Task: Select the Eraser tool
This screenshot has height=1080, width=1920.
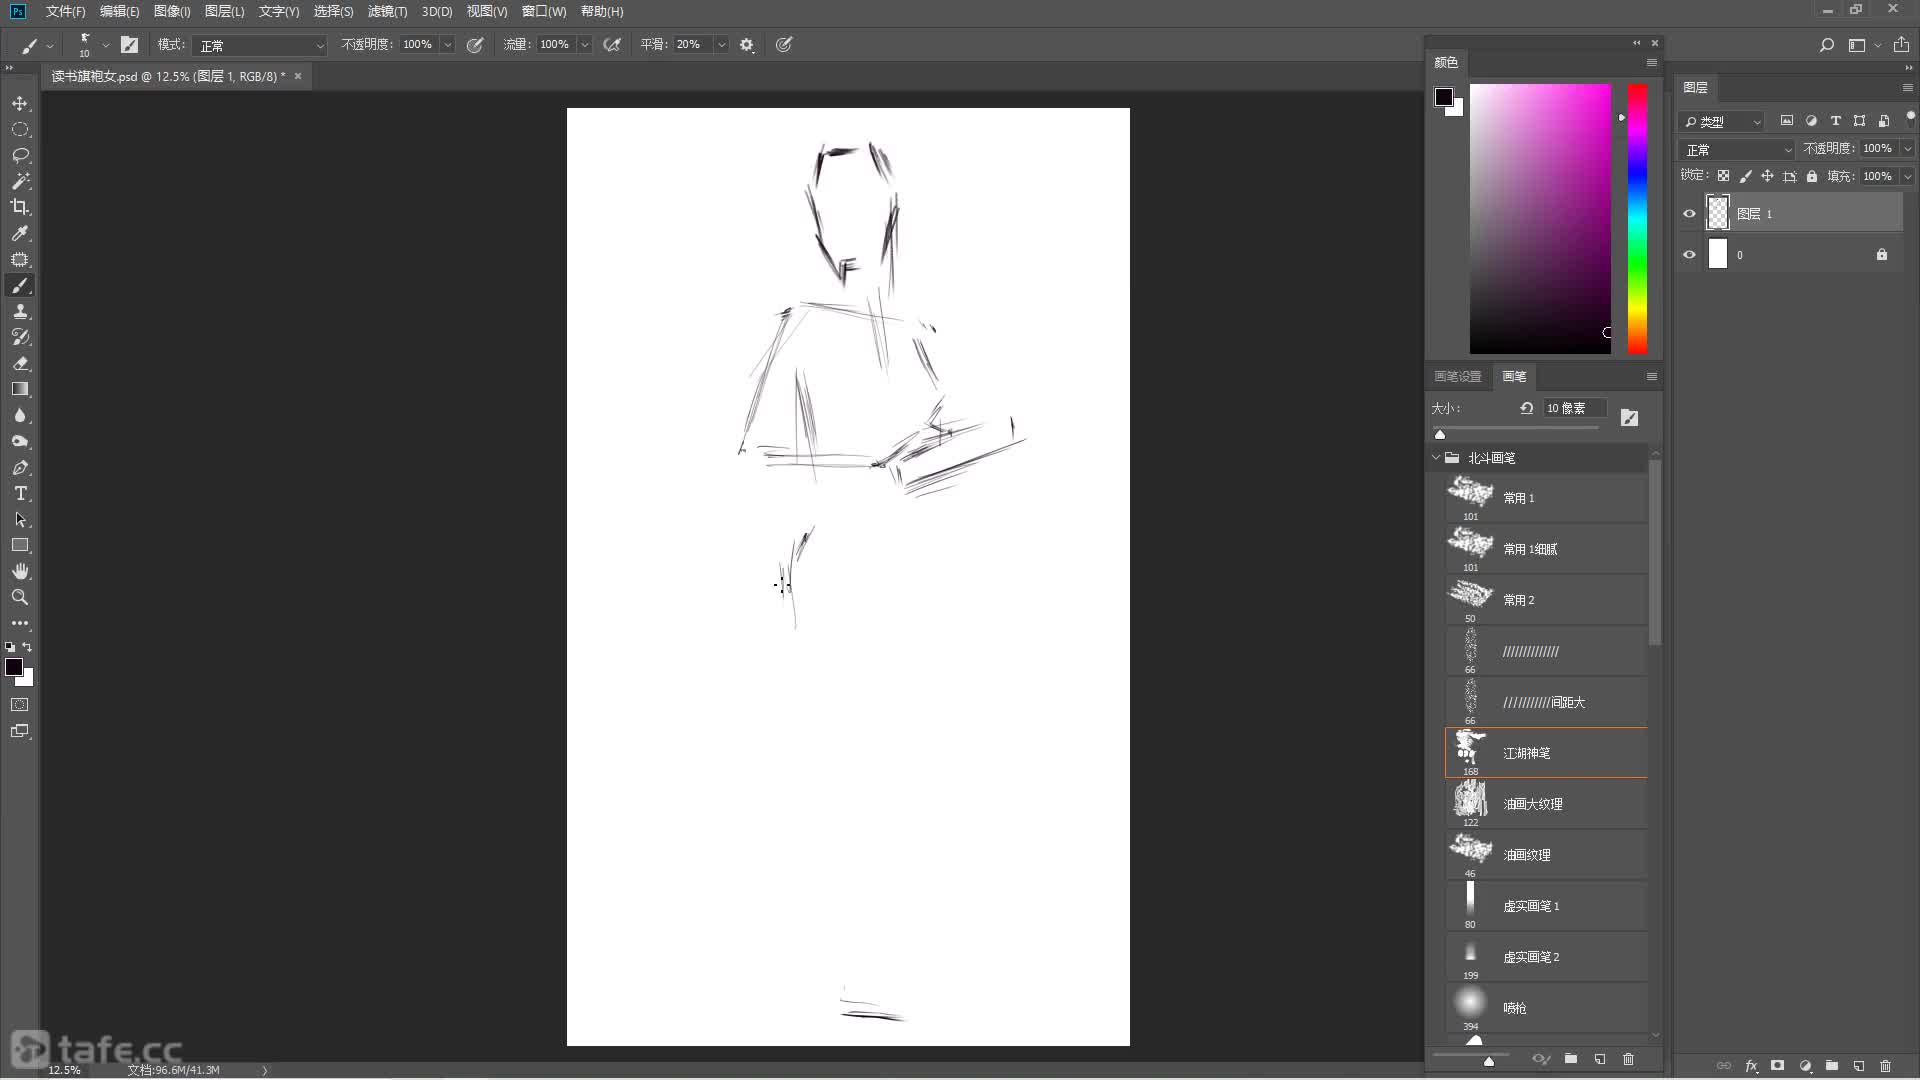Action: tap(20, 364)
